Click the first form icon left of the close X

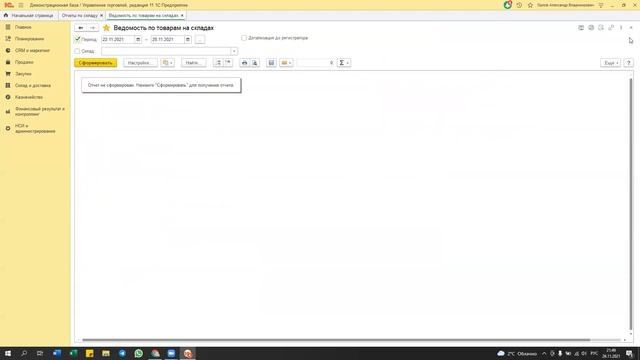tap(581, 28)
